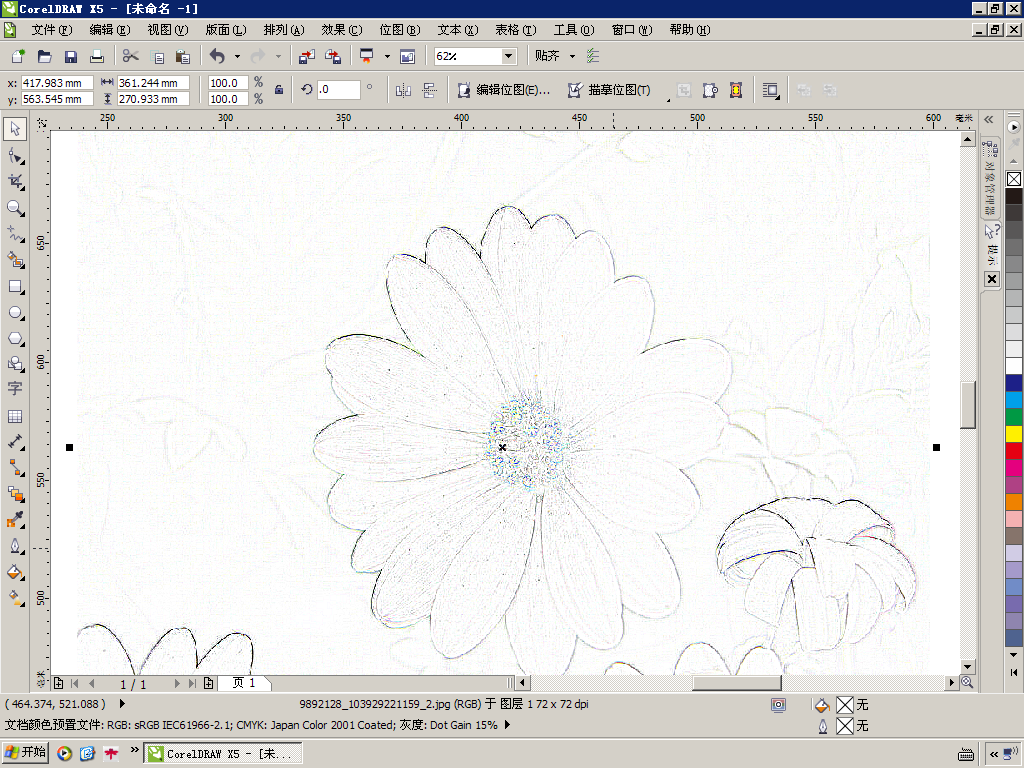Expand the color profile info arrow
Screen dimensions: 1024x768
tap(507, 725)
